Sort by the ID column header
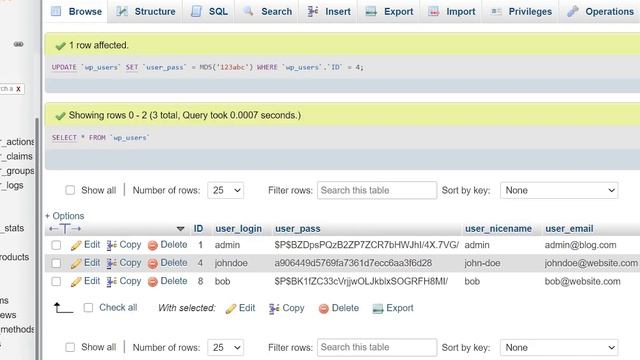Image resolution: width=640 pixels, height=360 pixels. [x=198, y=229]
